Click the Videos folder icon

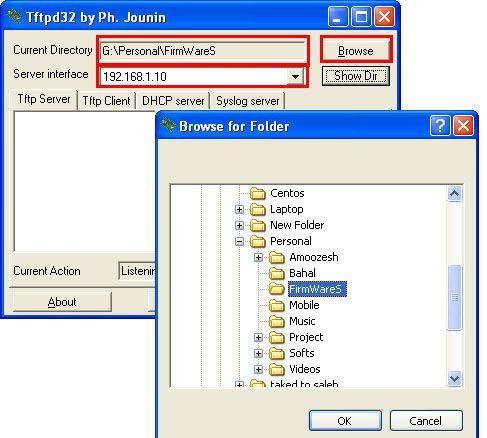277,369
